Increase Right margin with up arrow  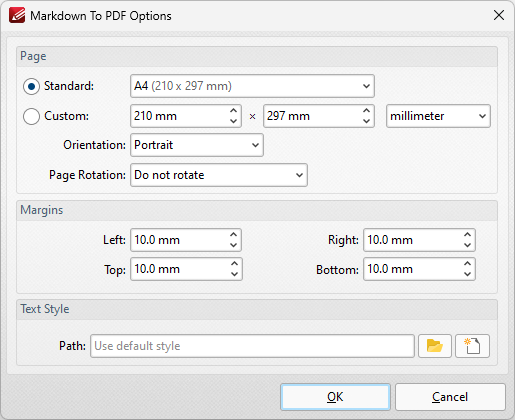click(467, 235)
